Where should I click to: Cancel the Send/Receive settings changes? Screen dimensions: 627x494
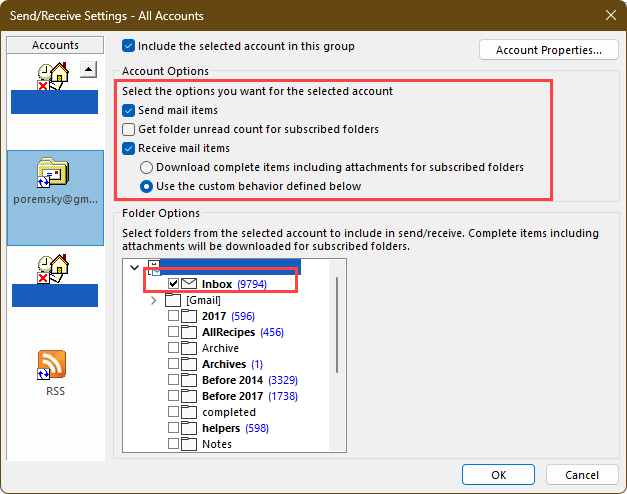pyautogui.click(x=582, y=475)
